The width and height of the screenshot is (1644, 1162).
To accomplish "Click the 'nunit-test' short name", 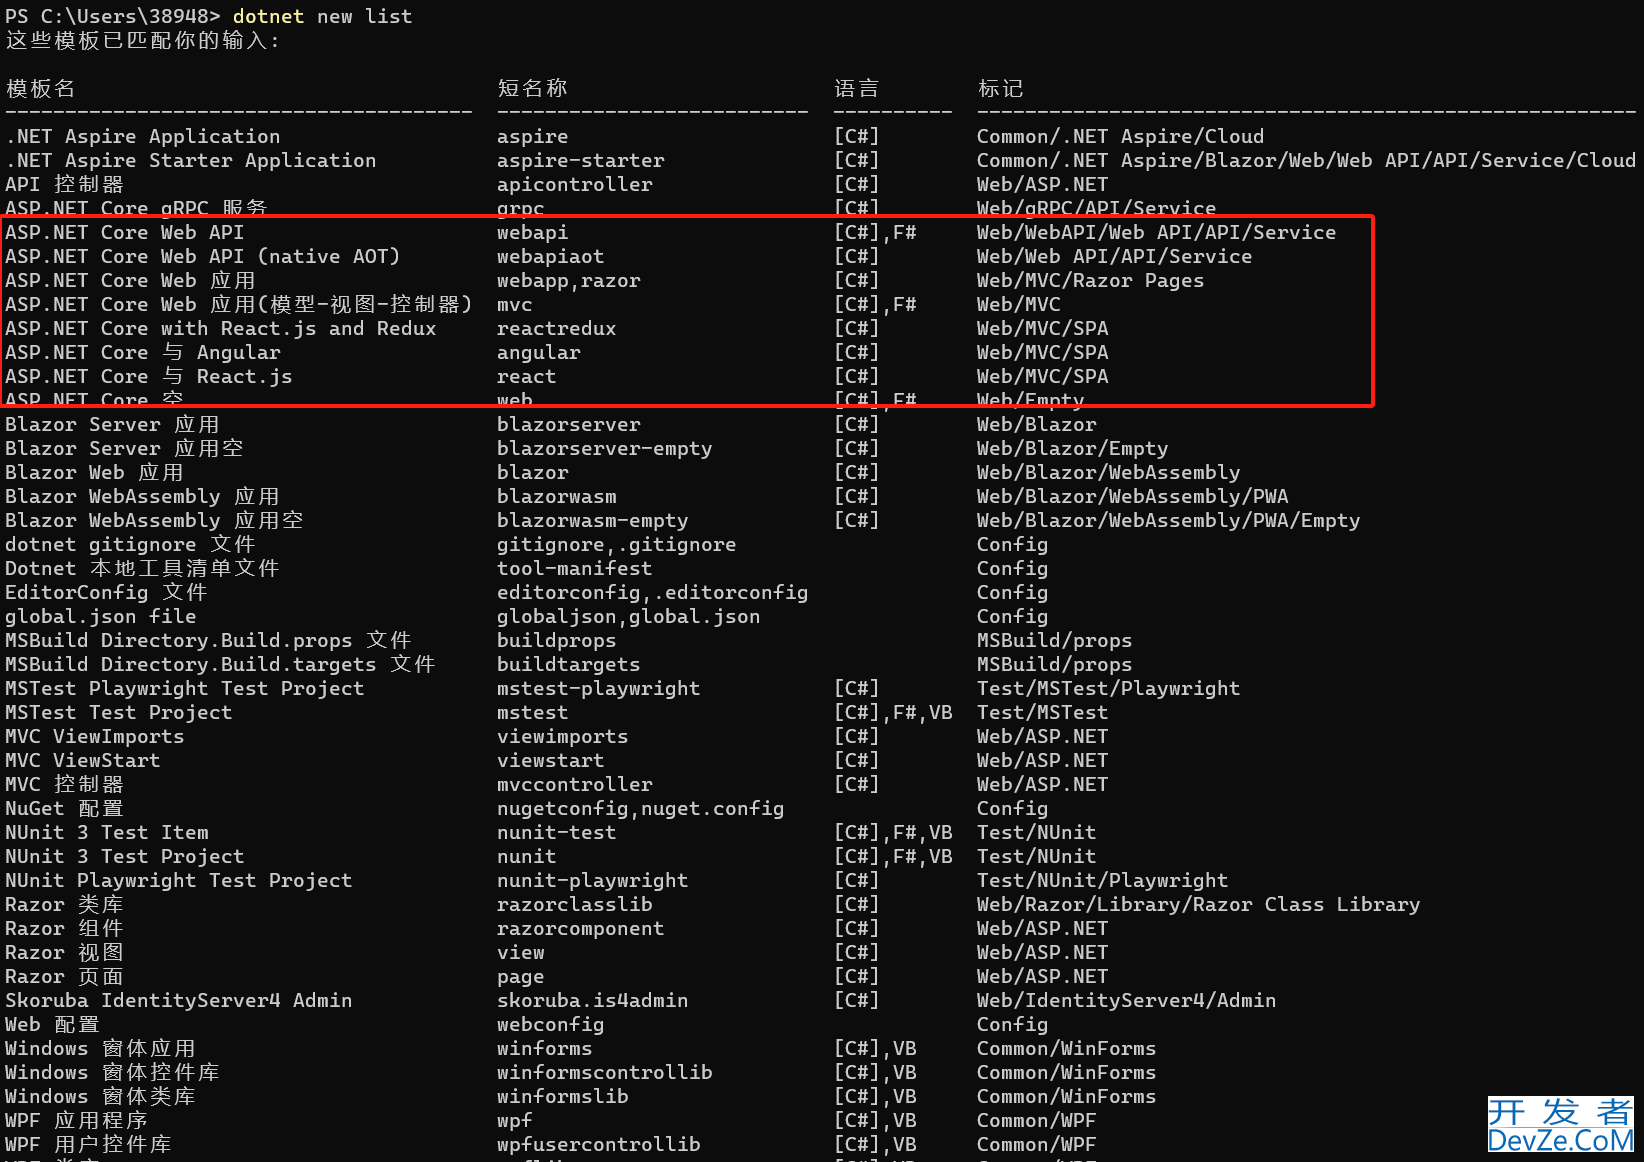I will (x=557, y=832).
